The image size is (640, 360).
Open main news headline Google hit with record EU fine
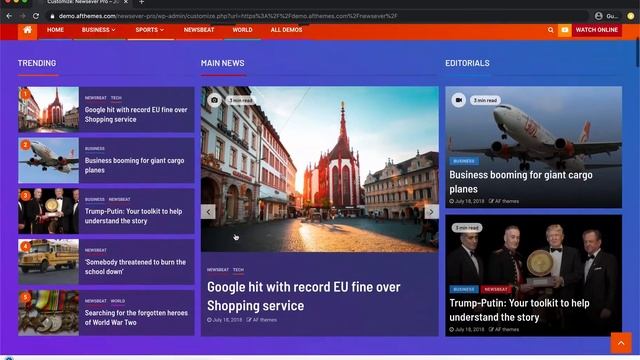(x=303, y=296)
